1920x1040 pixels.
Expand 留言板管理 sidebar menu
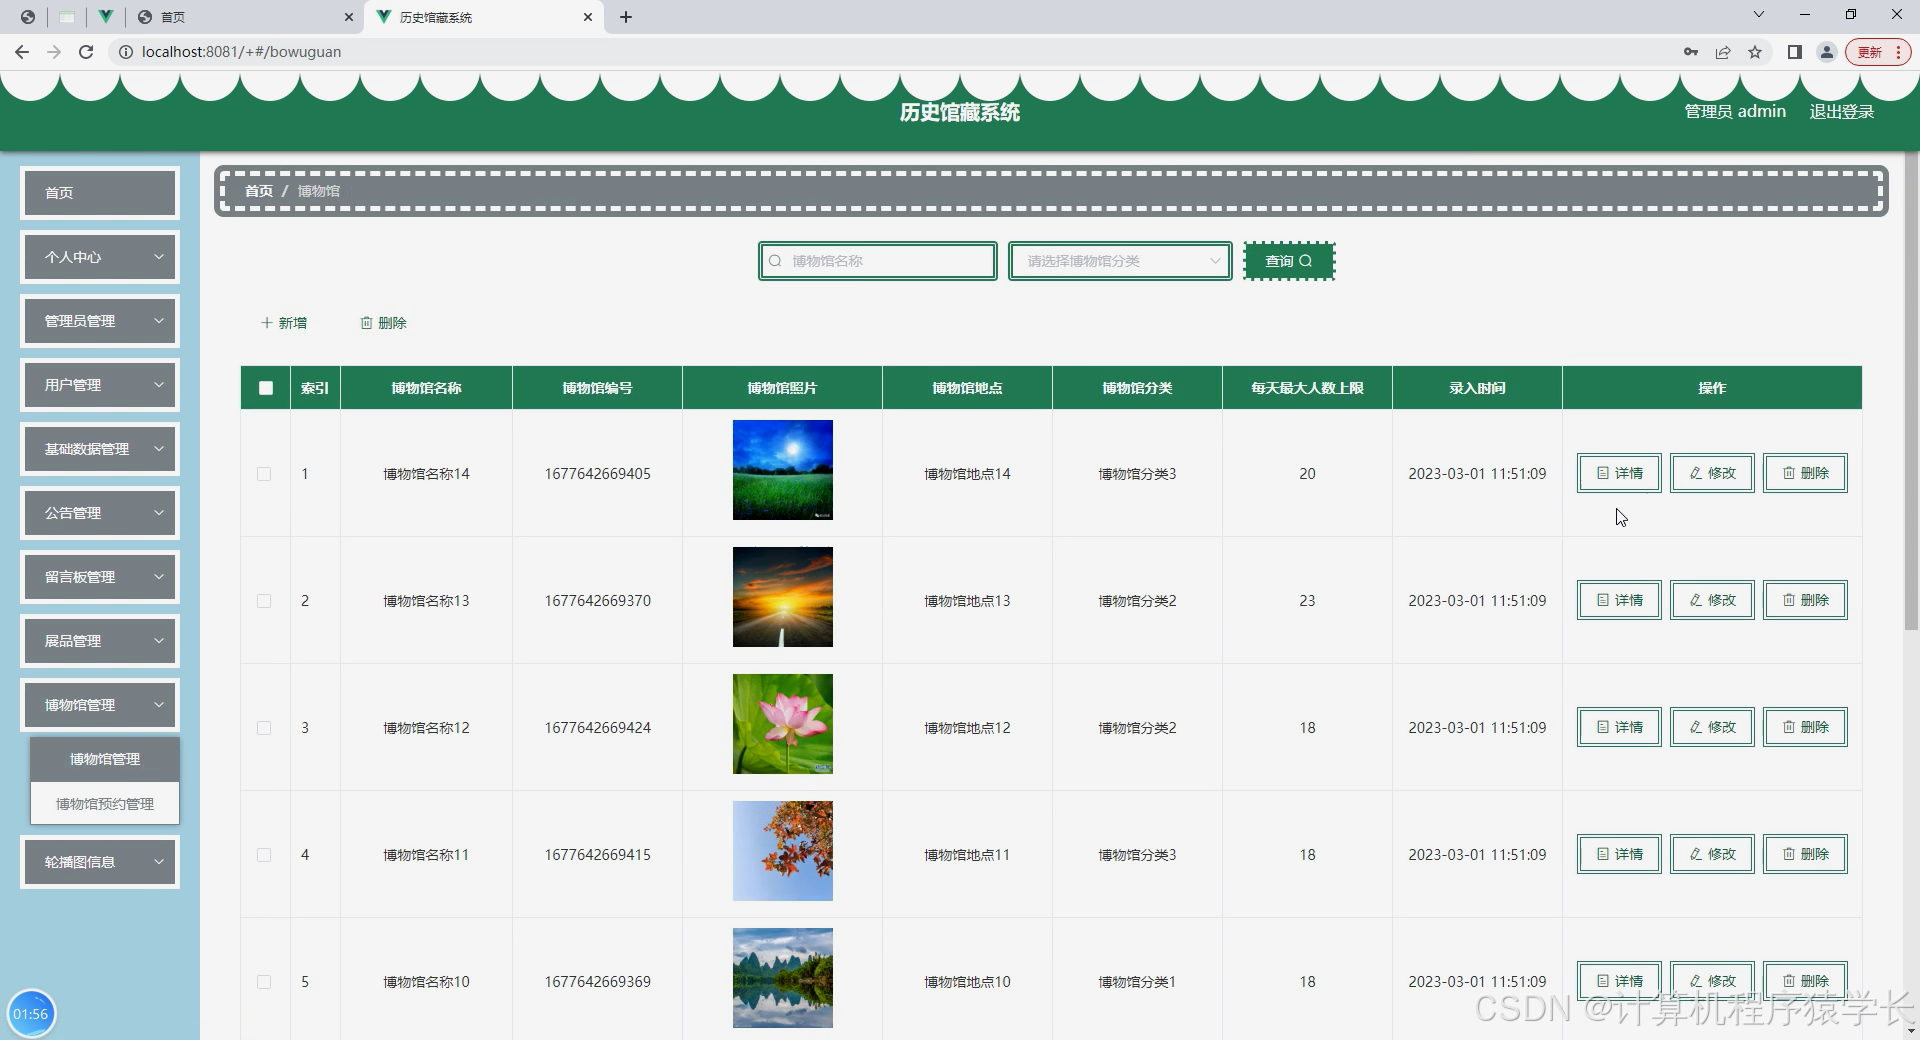tap(100, 577)
